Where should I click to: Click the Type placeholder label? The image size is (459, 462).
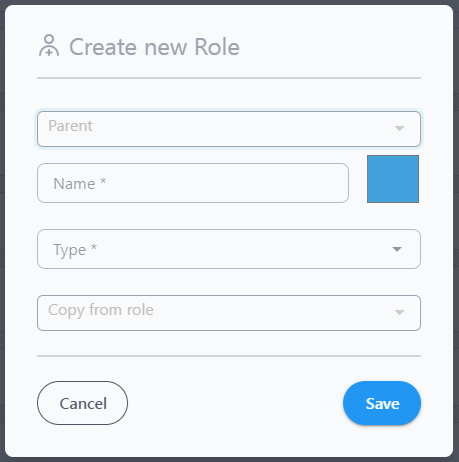click(x=75, y=250)
